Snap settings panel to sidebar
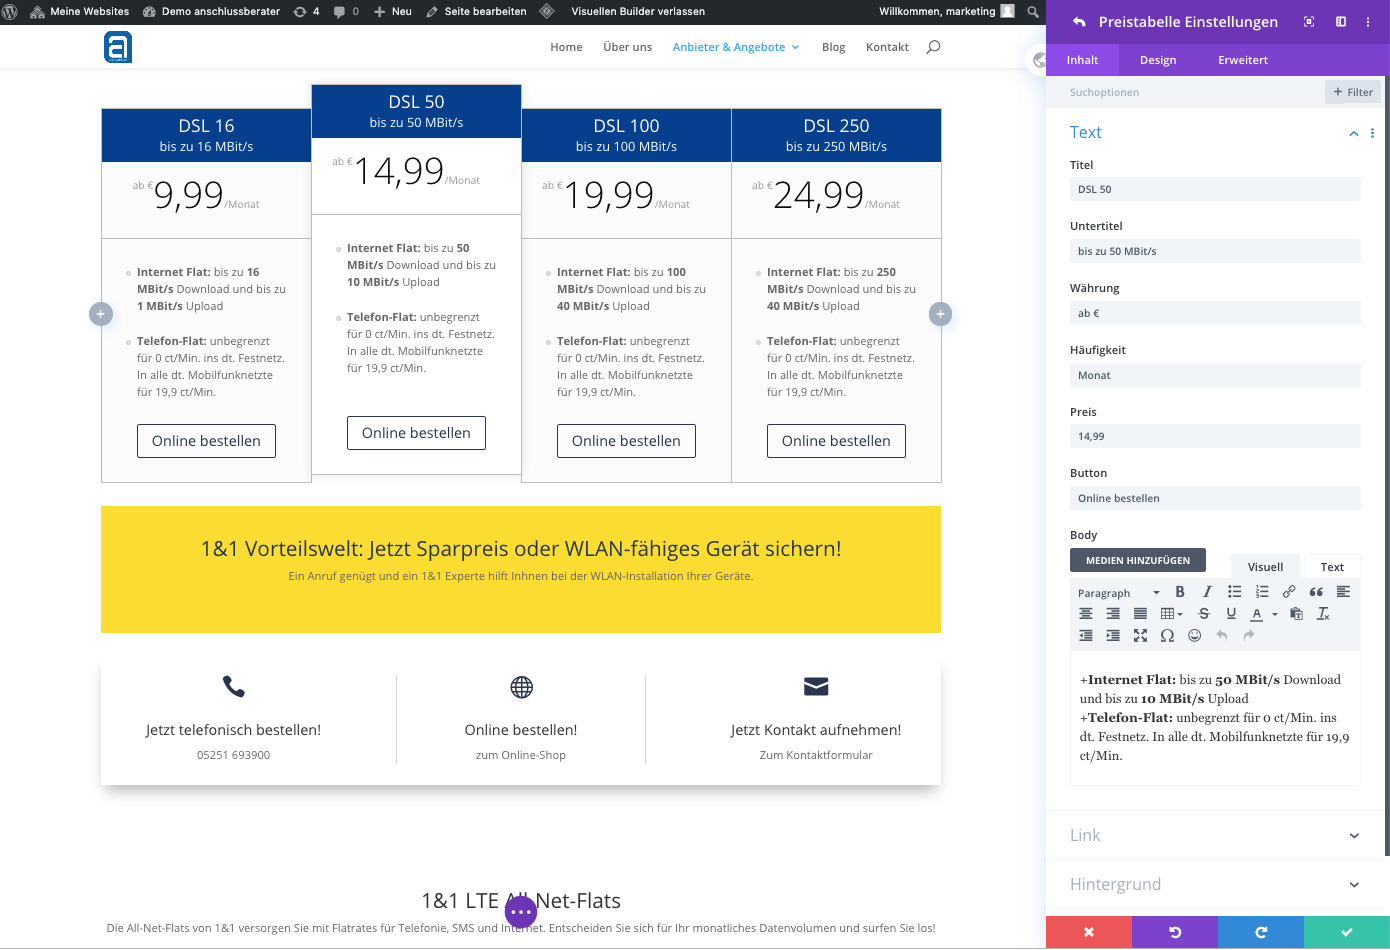1390x950 pixels. (x=1341, y=22)
